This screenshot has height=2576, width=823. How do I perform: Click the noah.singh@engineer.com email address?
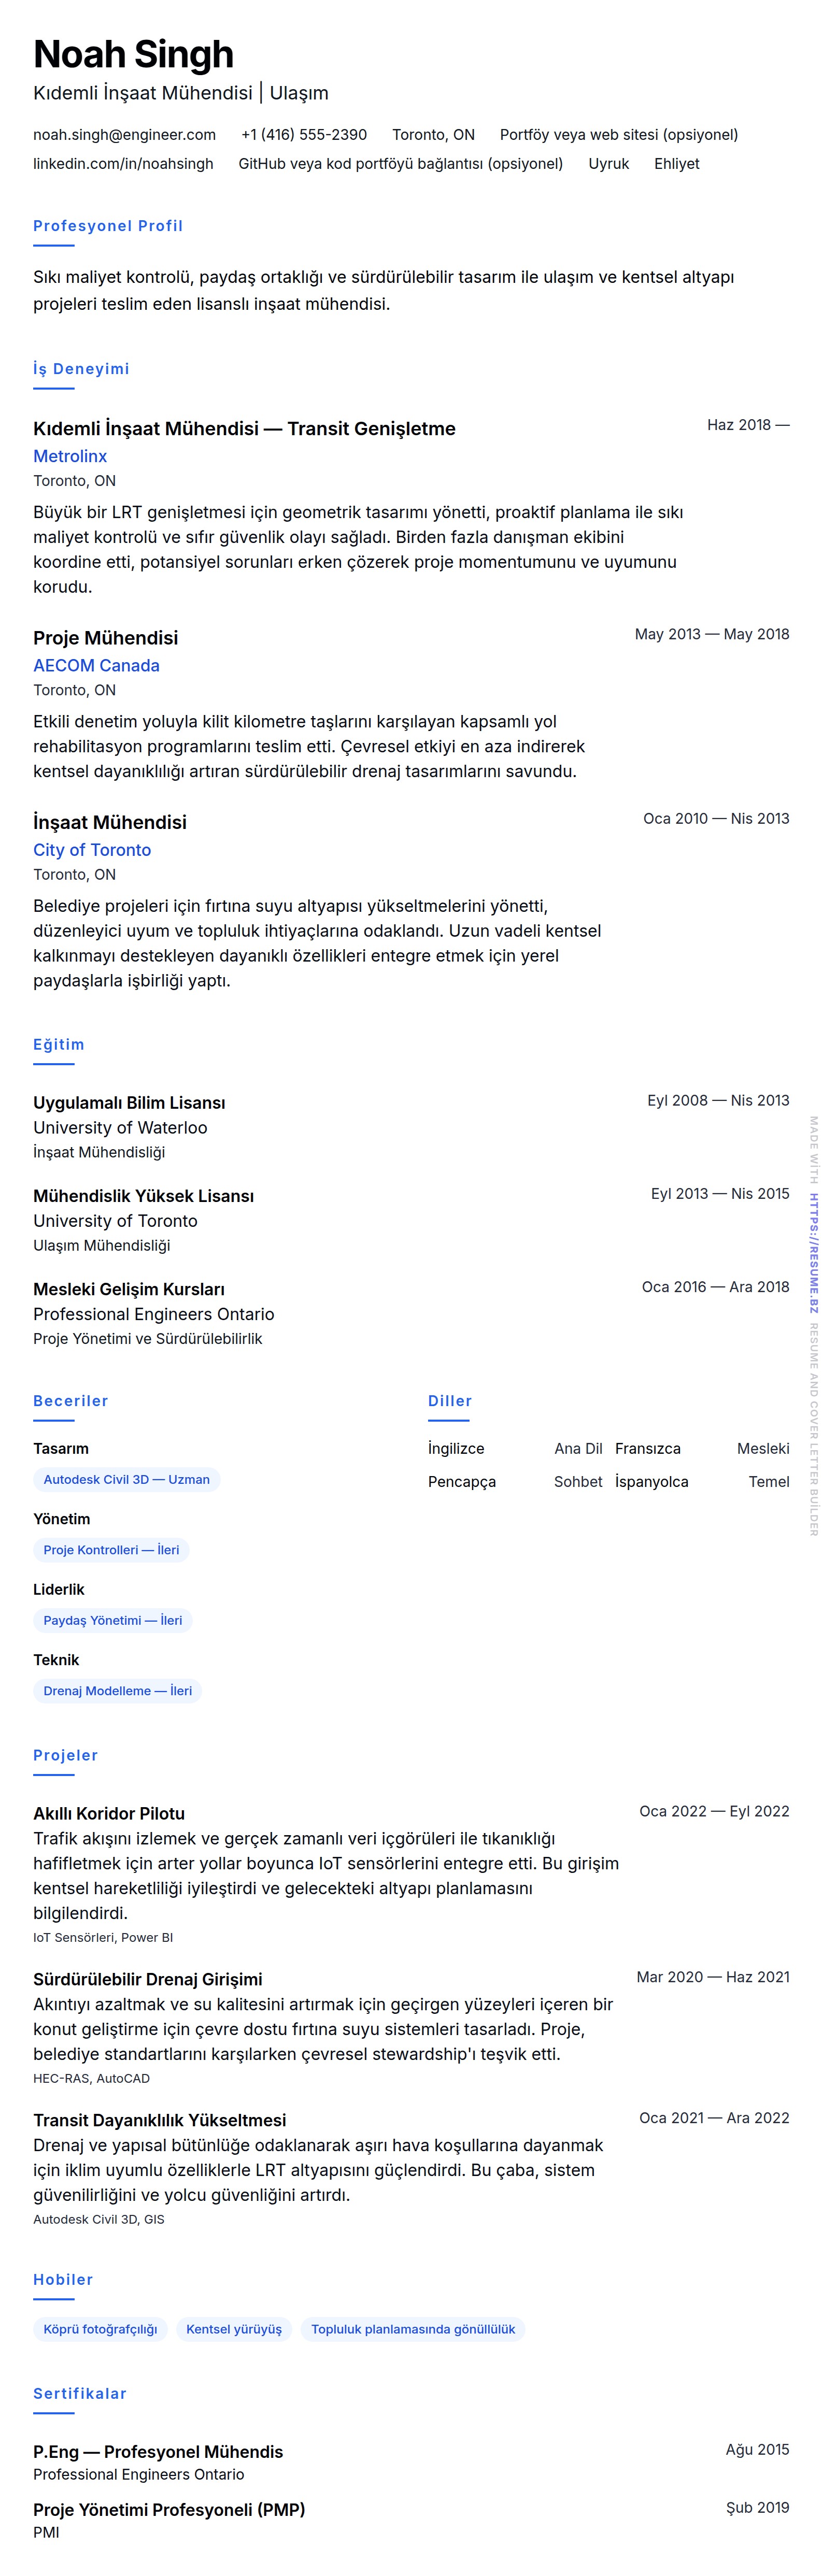[x=124, y=135]
